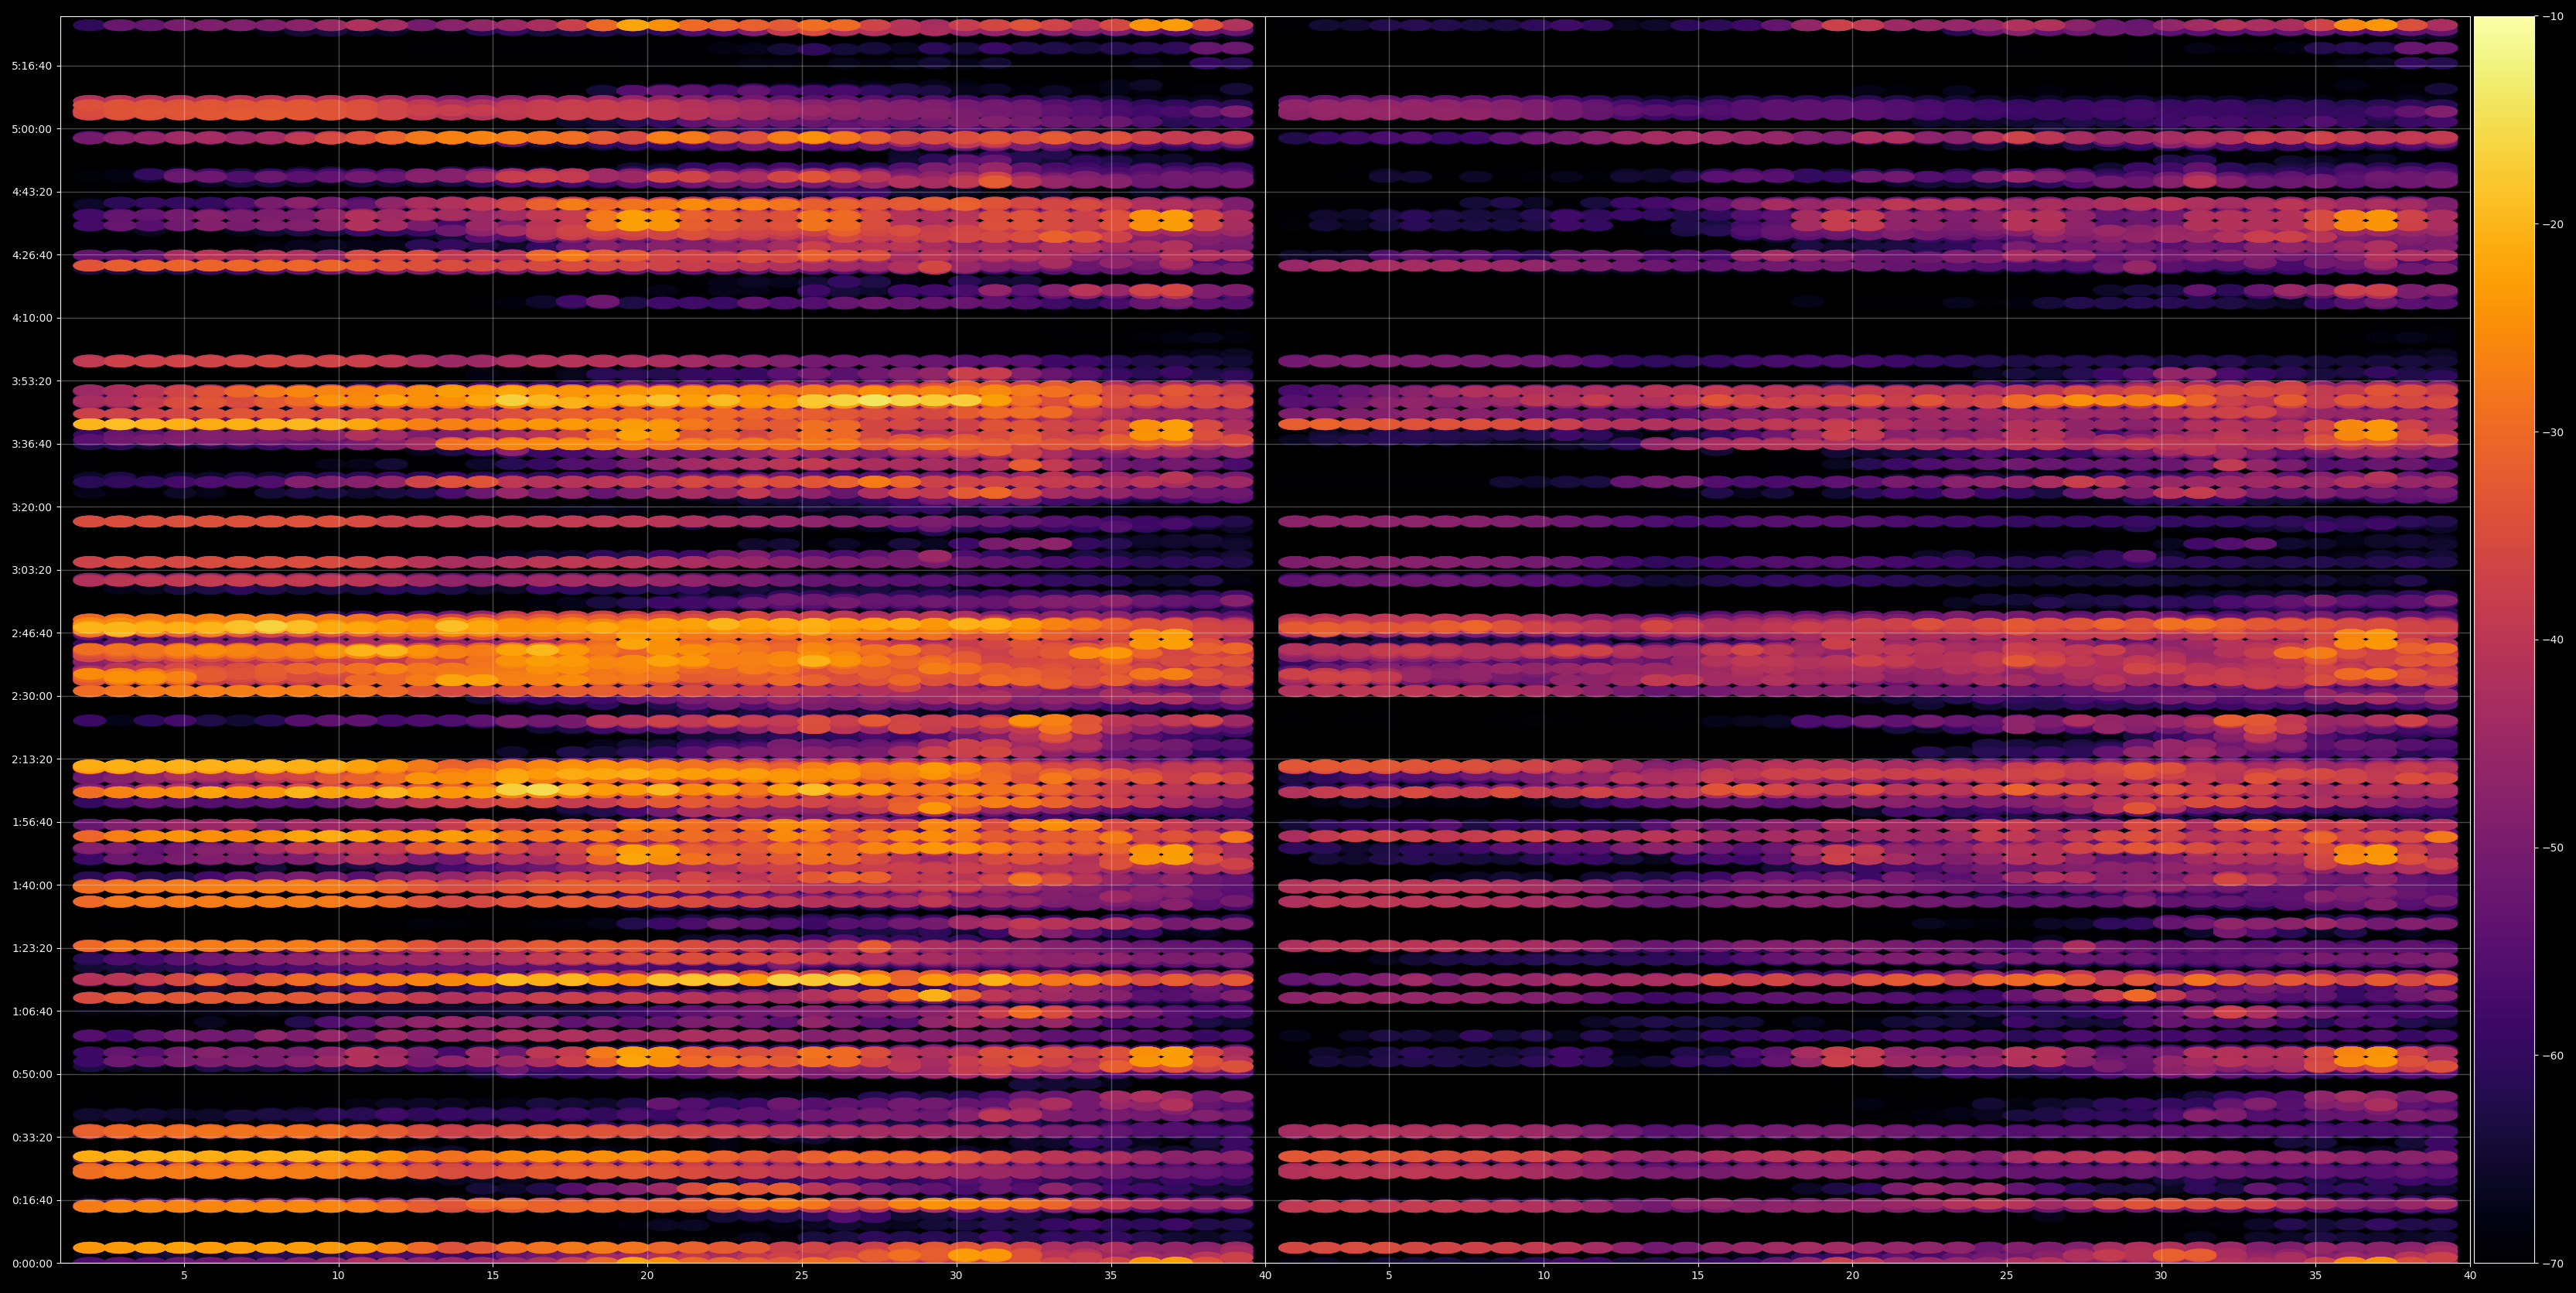The height and width of the screenshot is (1293, 2576).
Task: Click the 3:03:20 time tick label
Action: 31,570
